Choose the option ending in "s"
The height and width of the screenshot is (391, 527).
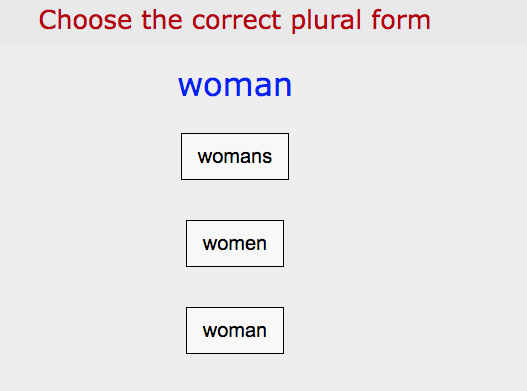click(235, 156)
